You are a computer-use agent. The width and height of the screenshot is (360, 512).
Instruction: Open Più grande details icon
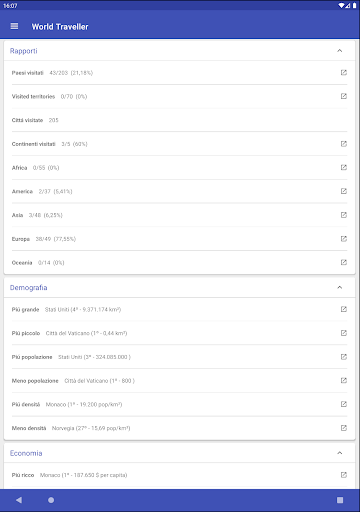[344, 309]
